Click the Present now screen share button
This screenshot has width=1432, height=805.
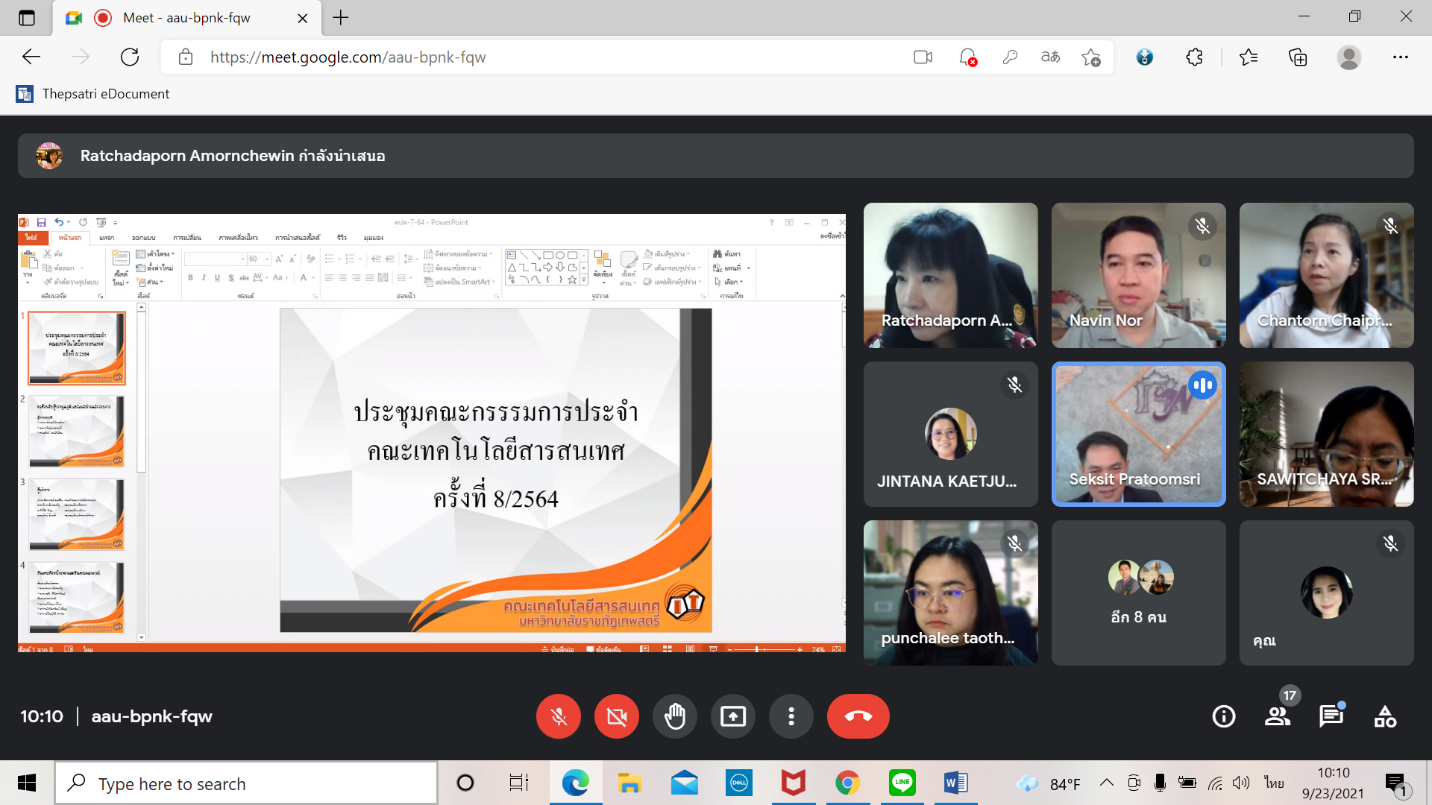pyautogui.click(x=733, y=716)
